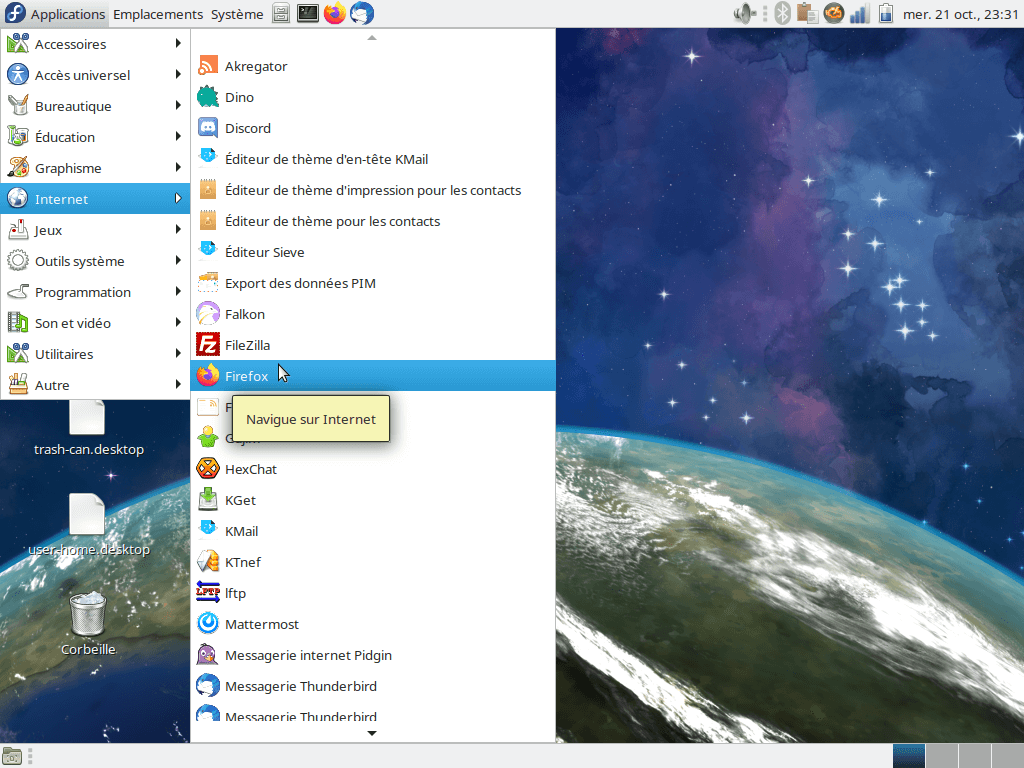Open the Système menu
Image resolution: width=1024 pixels, height=768 pixels.
pos(237,14)
